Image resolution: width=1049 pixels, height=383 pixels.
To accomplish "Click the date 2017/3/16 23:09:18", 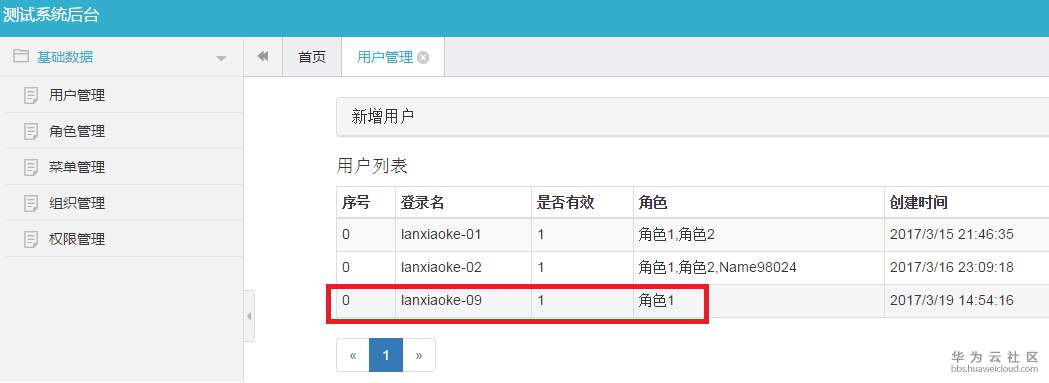I will (951, 268).
